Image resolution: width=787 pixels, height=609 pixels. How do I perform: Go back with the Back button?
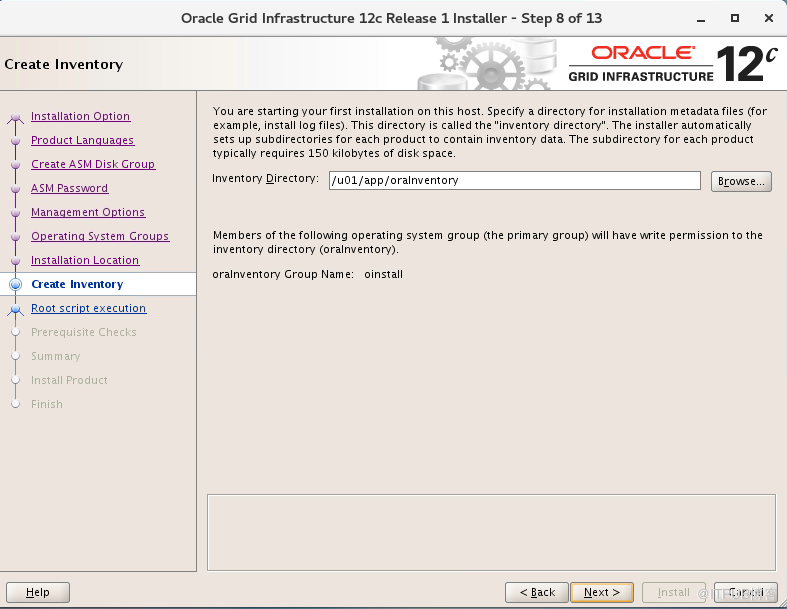537,592
